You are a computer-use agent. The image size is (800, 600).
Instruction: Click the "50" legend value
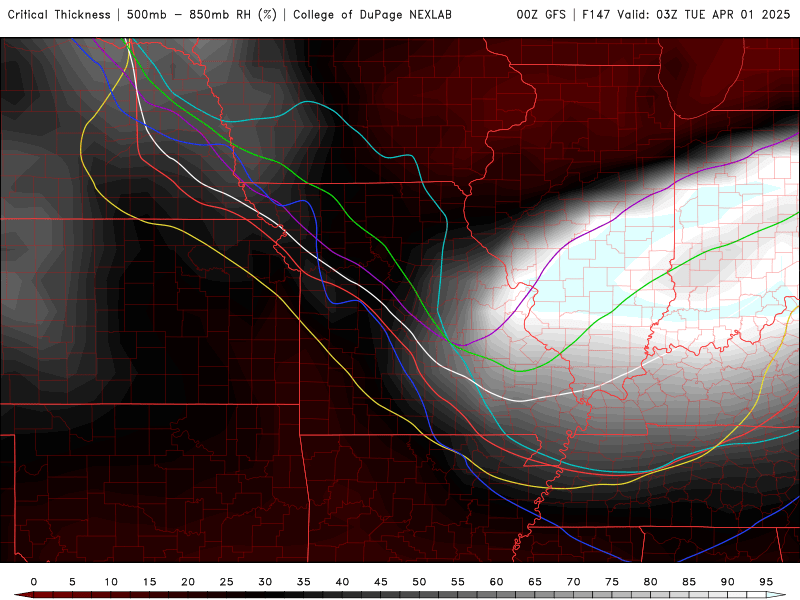point(419,582)
